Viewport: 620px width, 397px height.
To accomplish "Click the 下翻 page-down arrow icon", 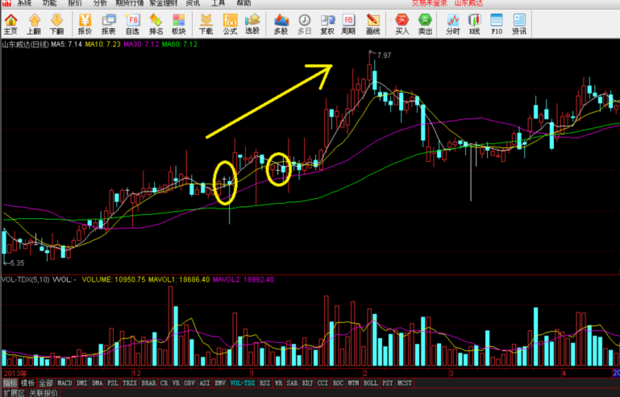I will (57, 24).
